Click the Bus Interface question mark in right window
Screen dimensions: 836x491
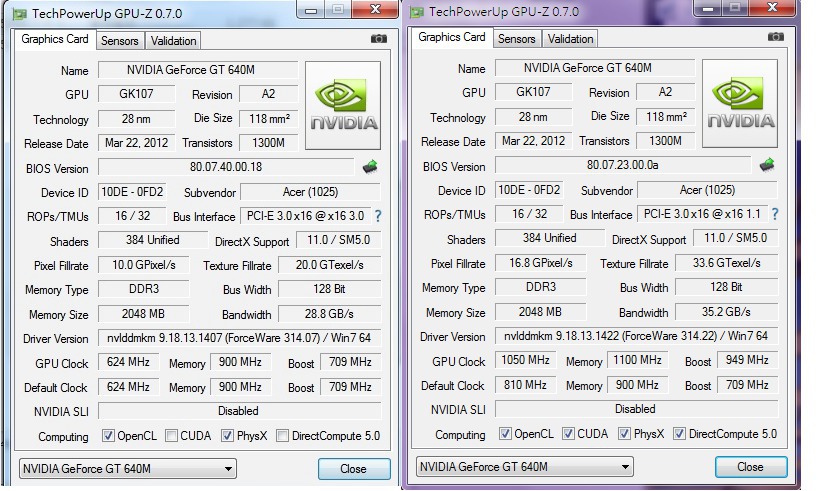(x=775, y=214)
